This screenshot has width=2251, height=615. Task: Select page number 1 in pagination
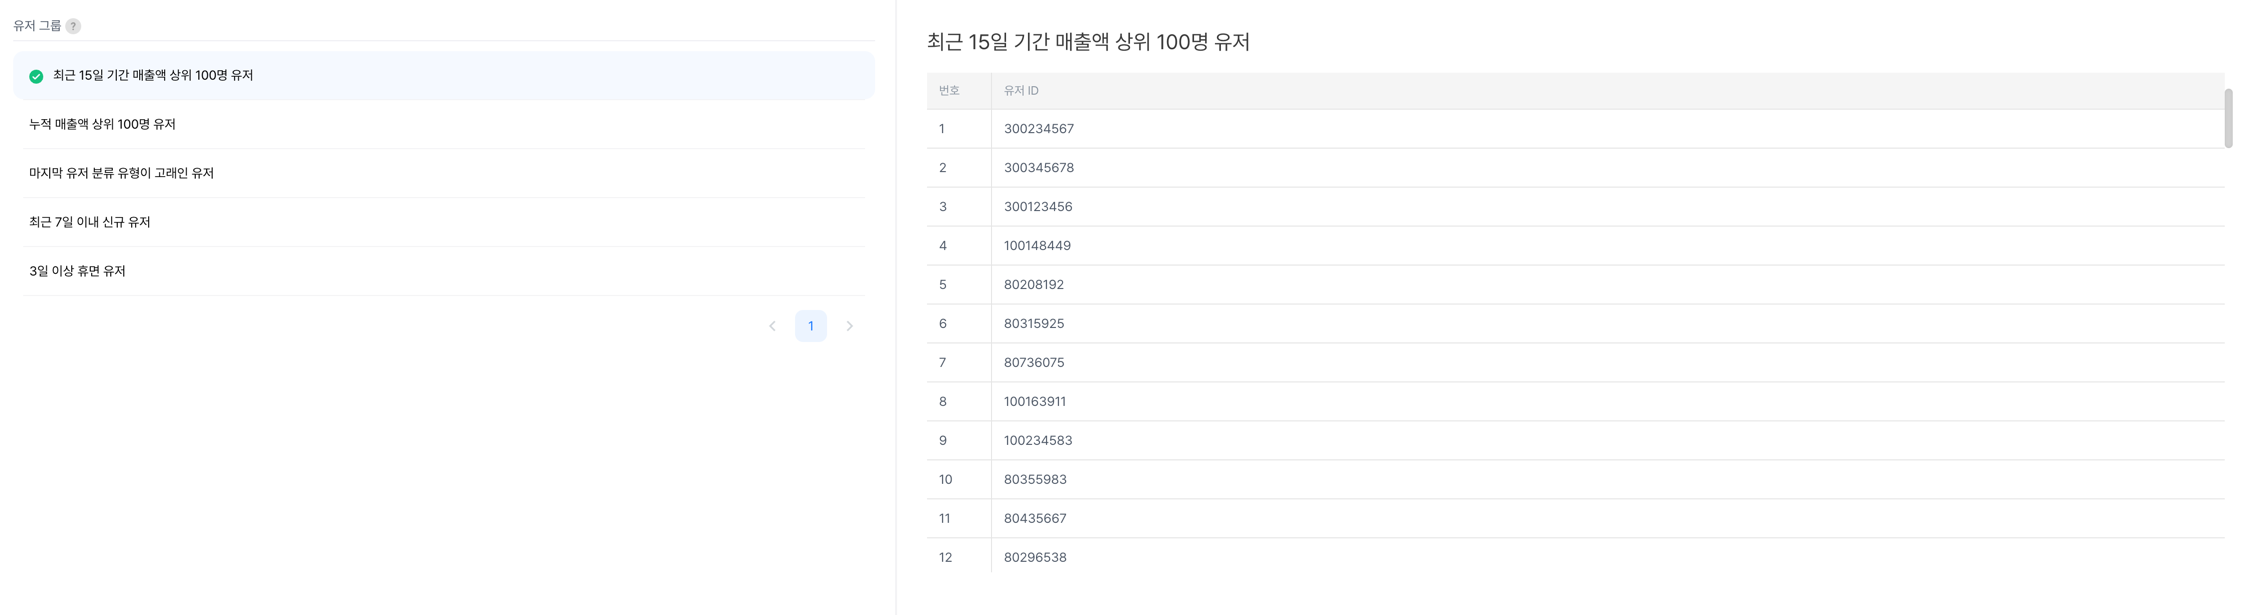click(811, 326)
